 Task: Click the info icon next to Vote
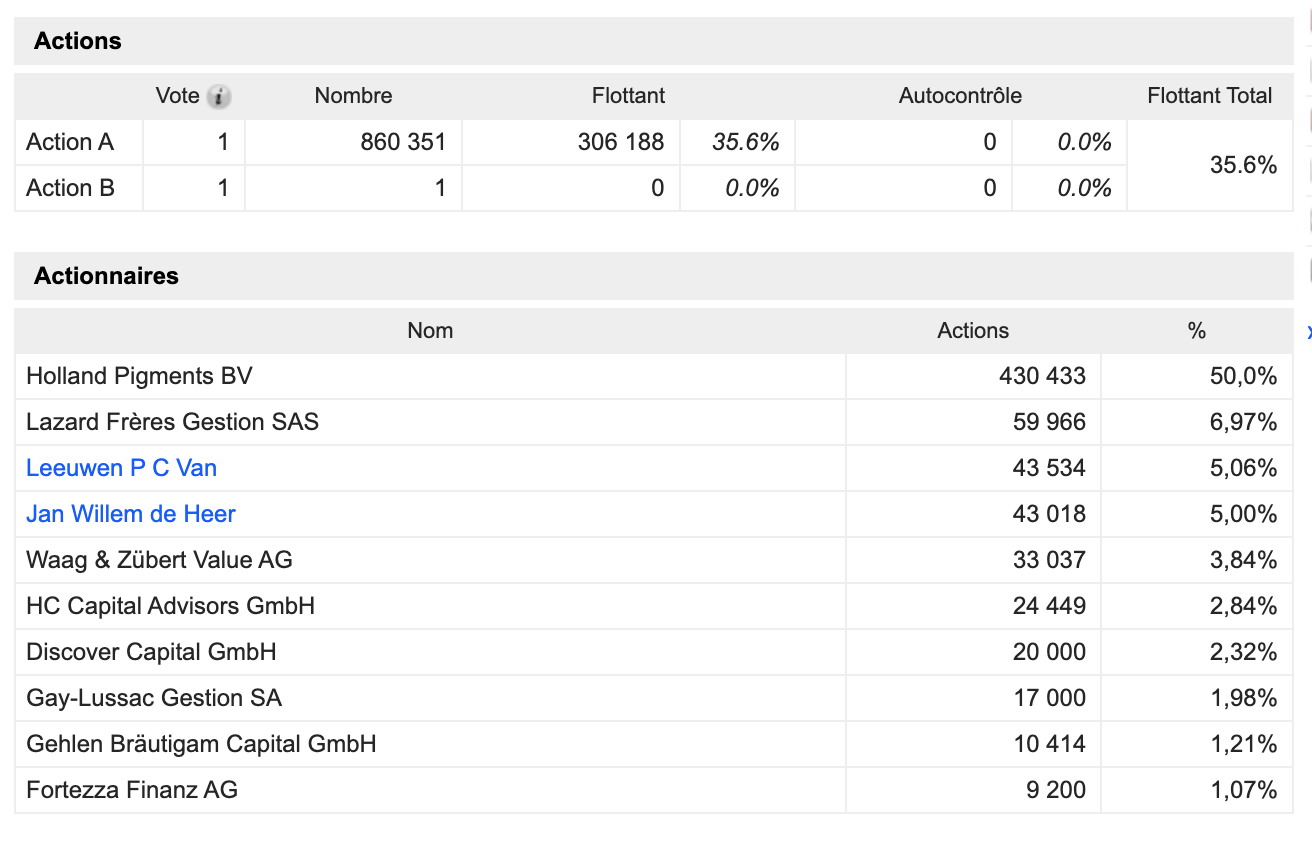pos(218,97)
